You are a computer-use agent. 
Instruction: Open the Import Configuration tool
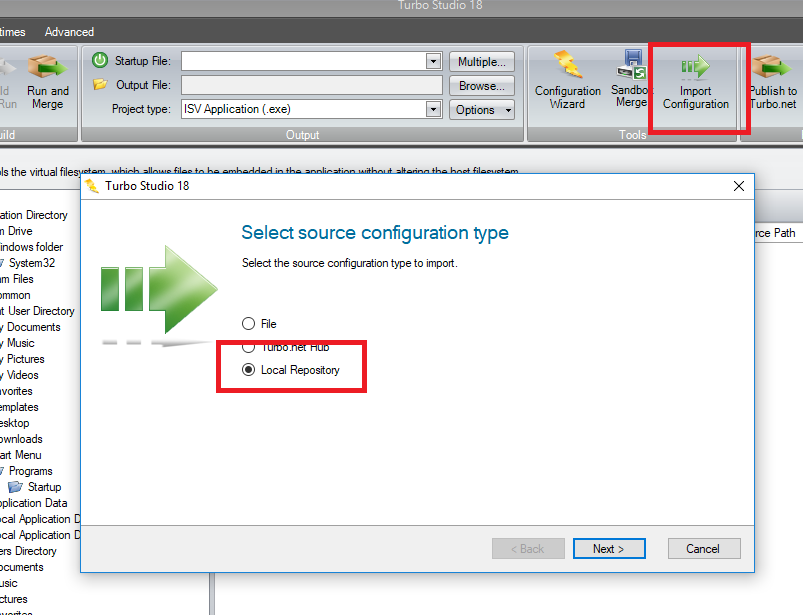coord(695,82)
